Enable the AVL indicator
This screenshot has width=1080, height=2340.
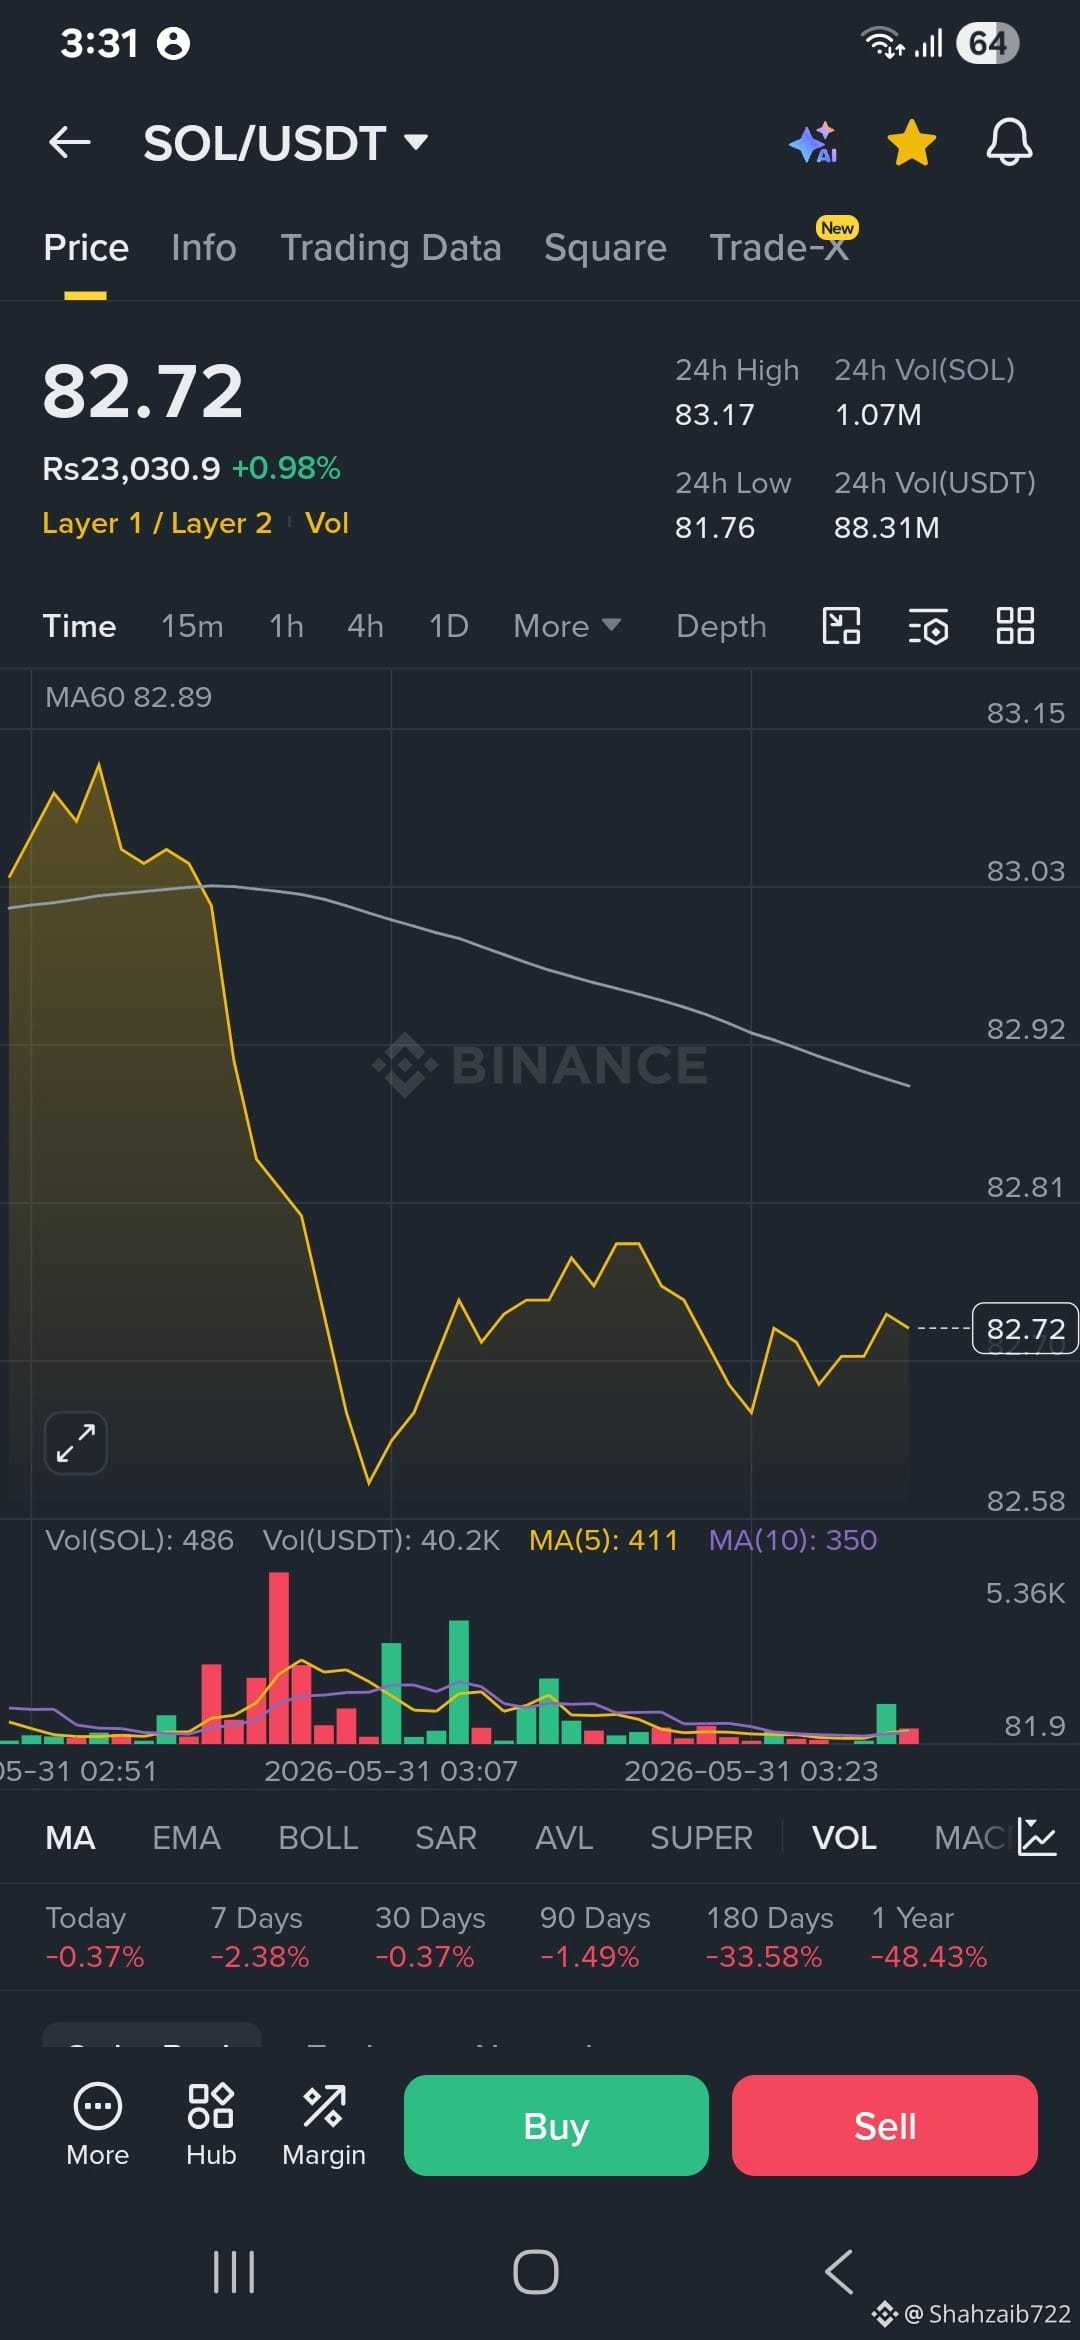[x=564, y=1838]
